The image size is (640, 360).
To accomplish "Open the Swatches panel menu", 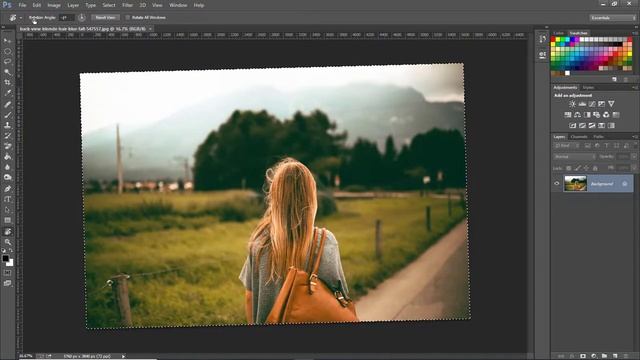I will (635, 33).
